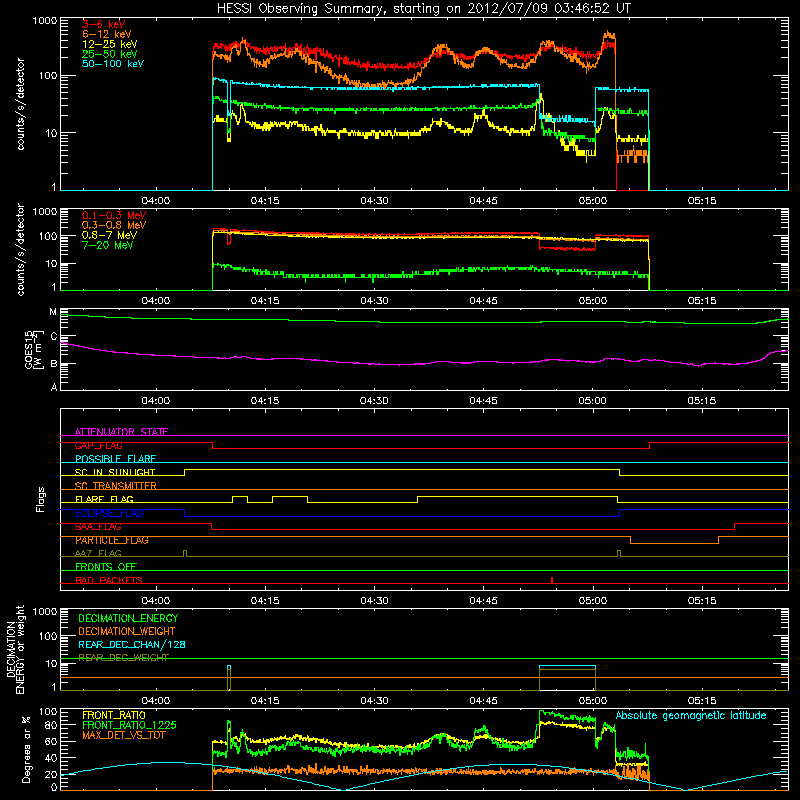
Task: Click the MAX_DET_VS_TOT legend label
Action: (123, 735)
